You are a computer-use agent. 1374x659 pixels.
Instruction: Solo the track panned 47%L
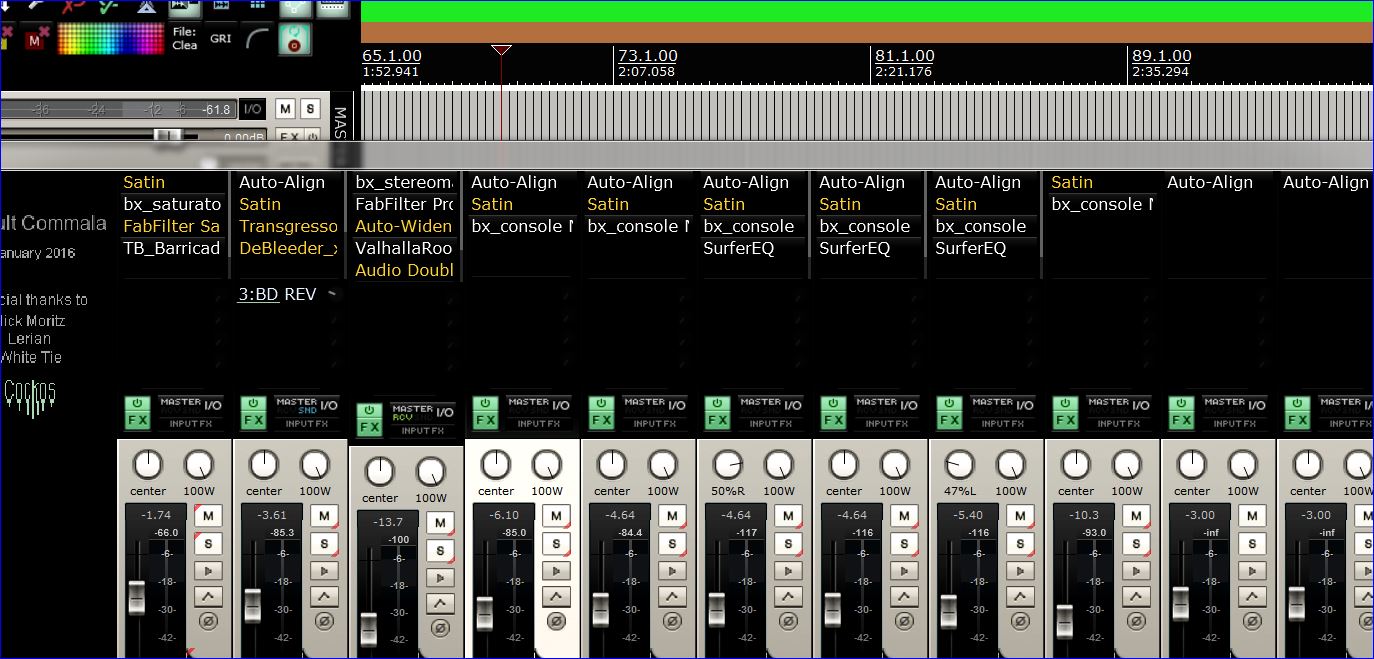click(1020, 544)
